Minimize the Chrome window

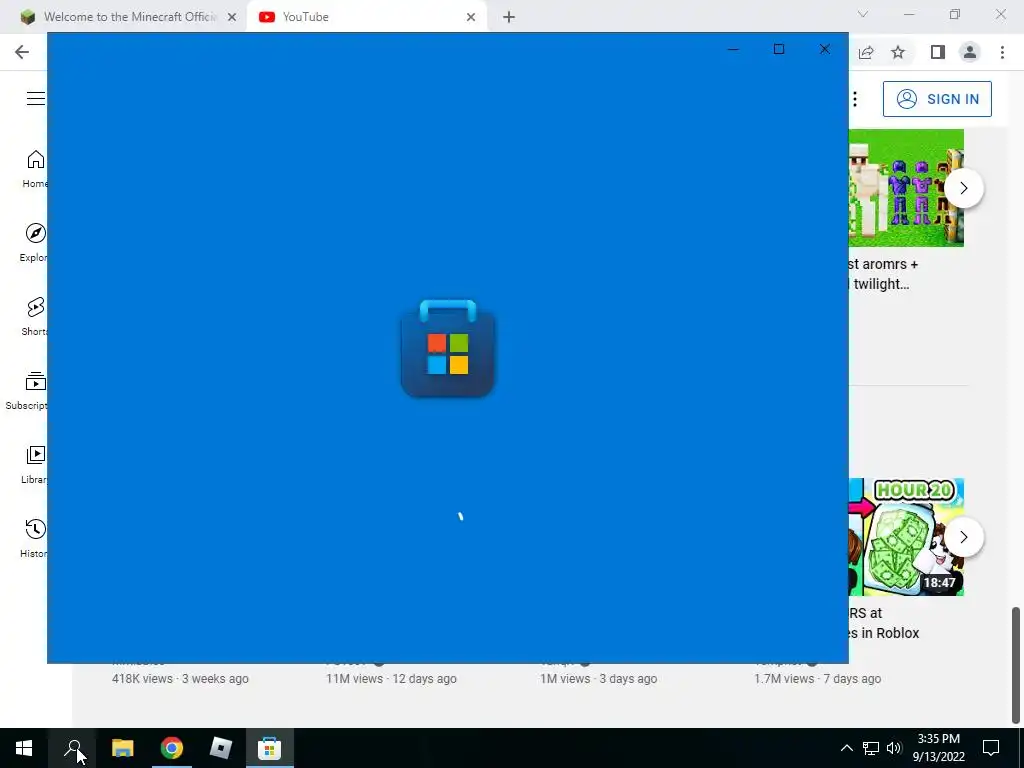909,14
